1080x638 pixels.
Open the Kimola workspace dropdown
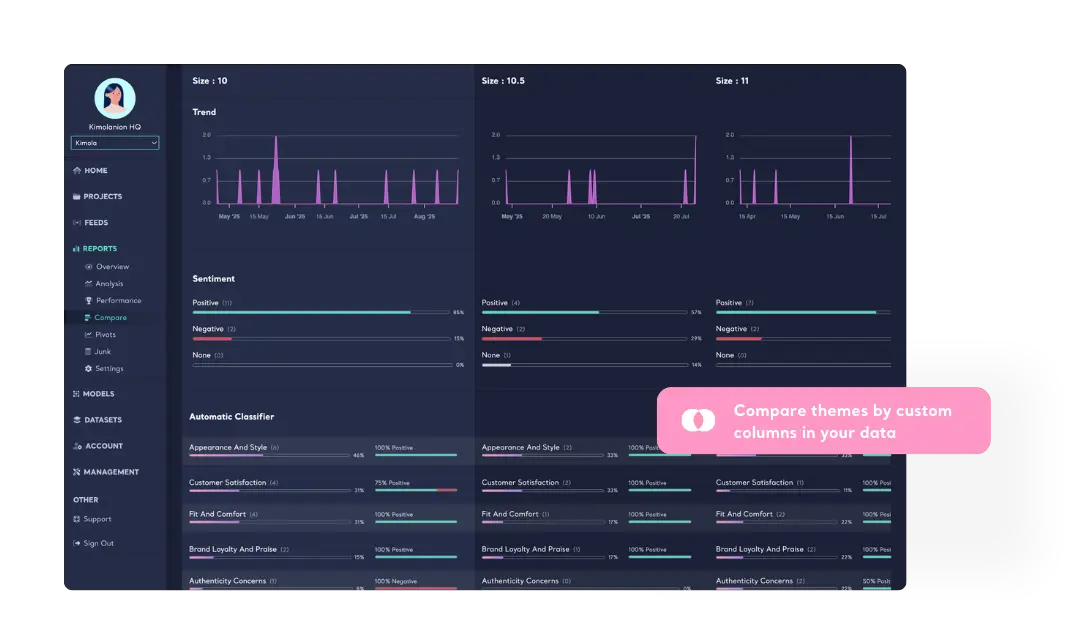tap(114, 142)
